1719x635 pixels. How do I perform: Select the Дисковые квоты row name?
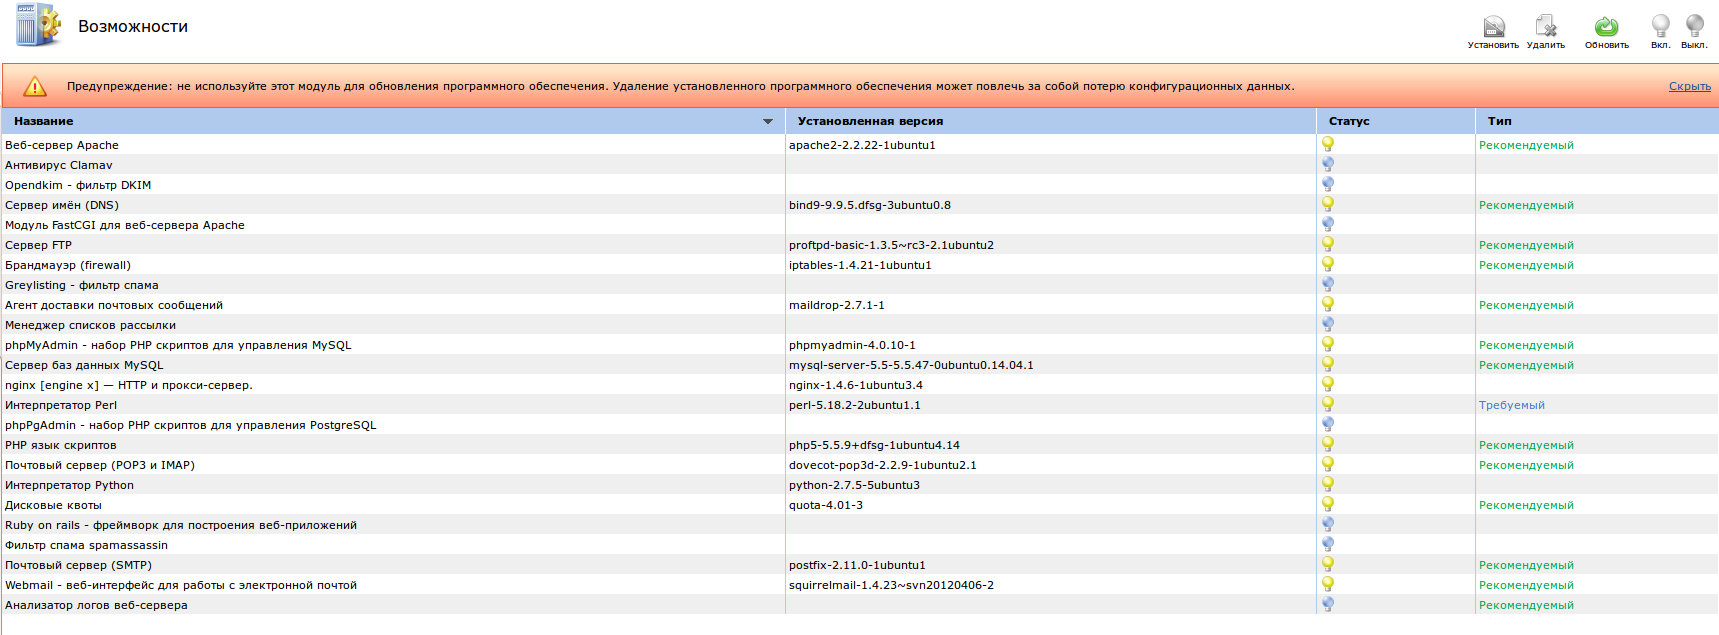coord(53,505)
